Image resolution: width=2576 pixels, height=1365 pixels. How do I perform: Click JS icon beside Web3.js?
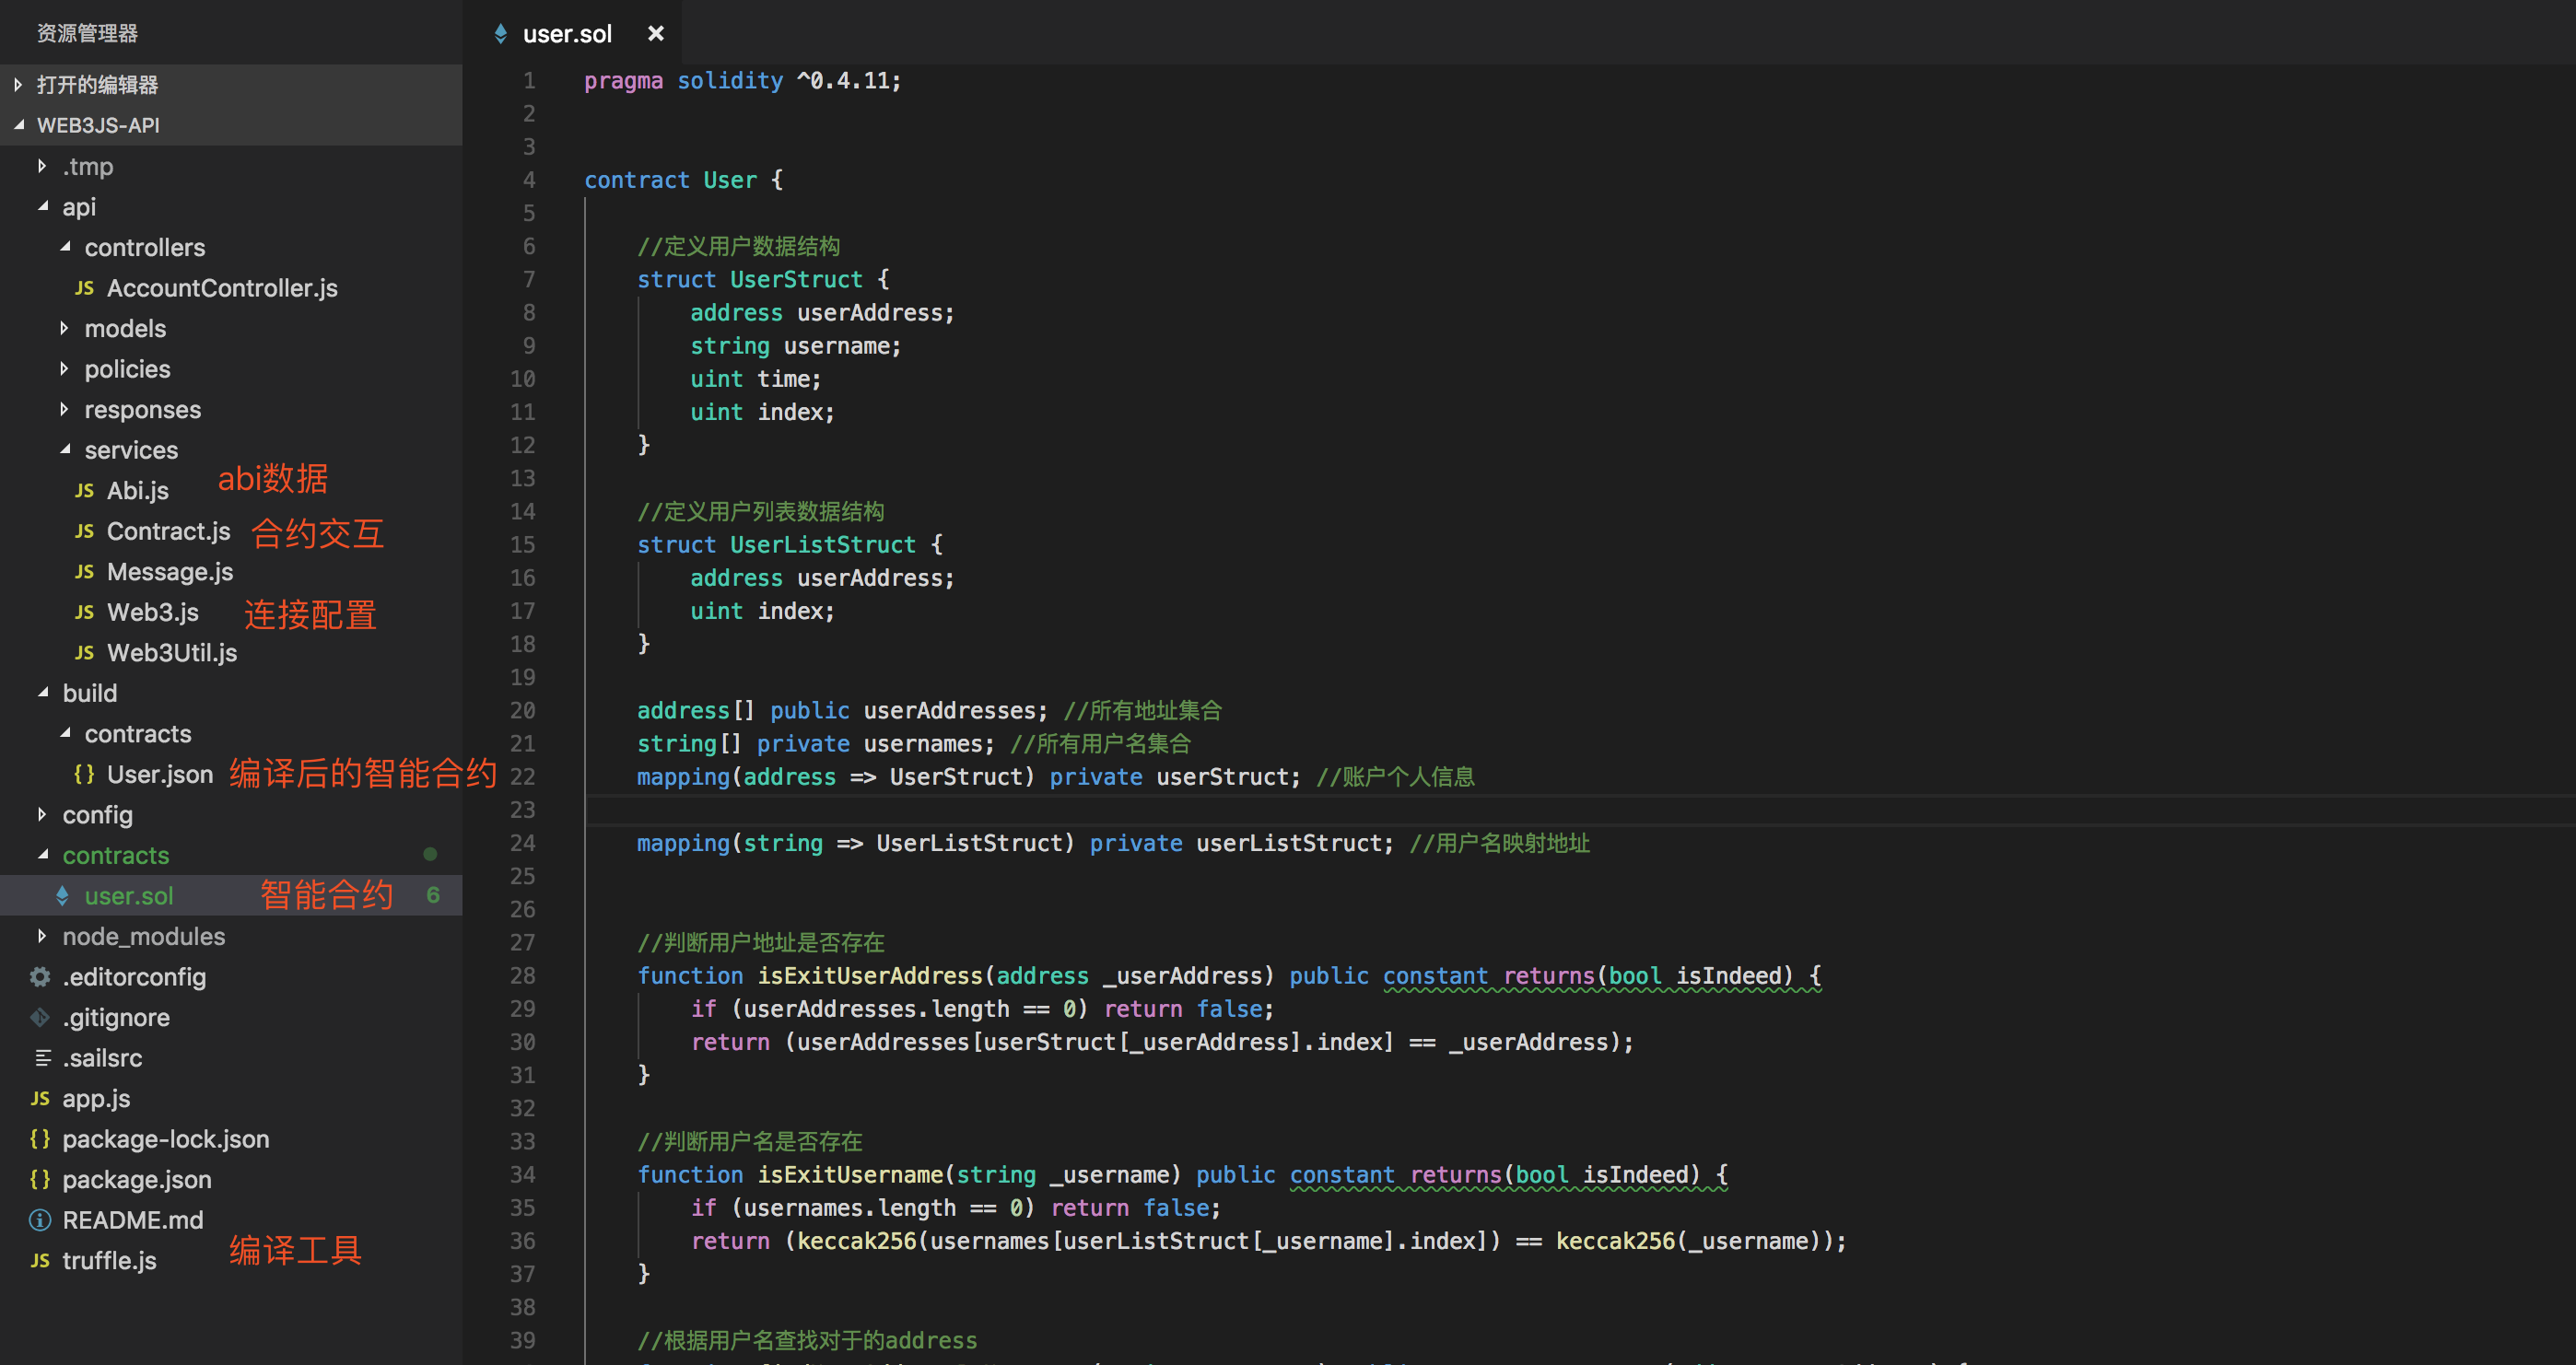[84, 612]
